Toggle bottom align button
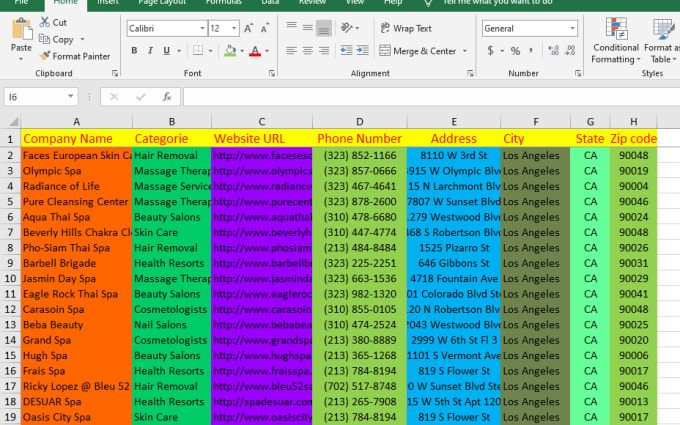The height and width of the screenshot is (425, 680). point(324,28)
